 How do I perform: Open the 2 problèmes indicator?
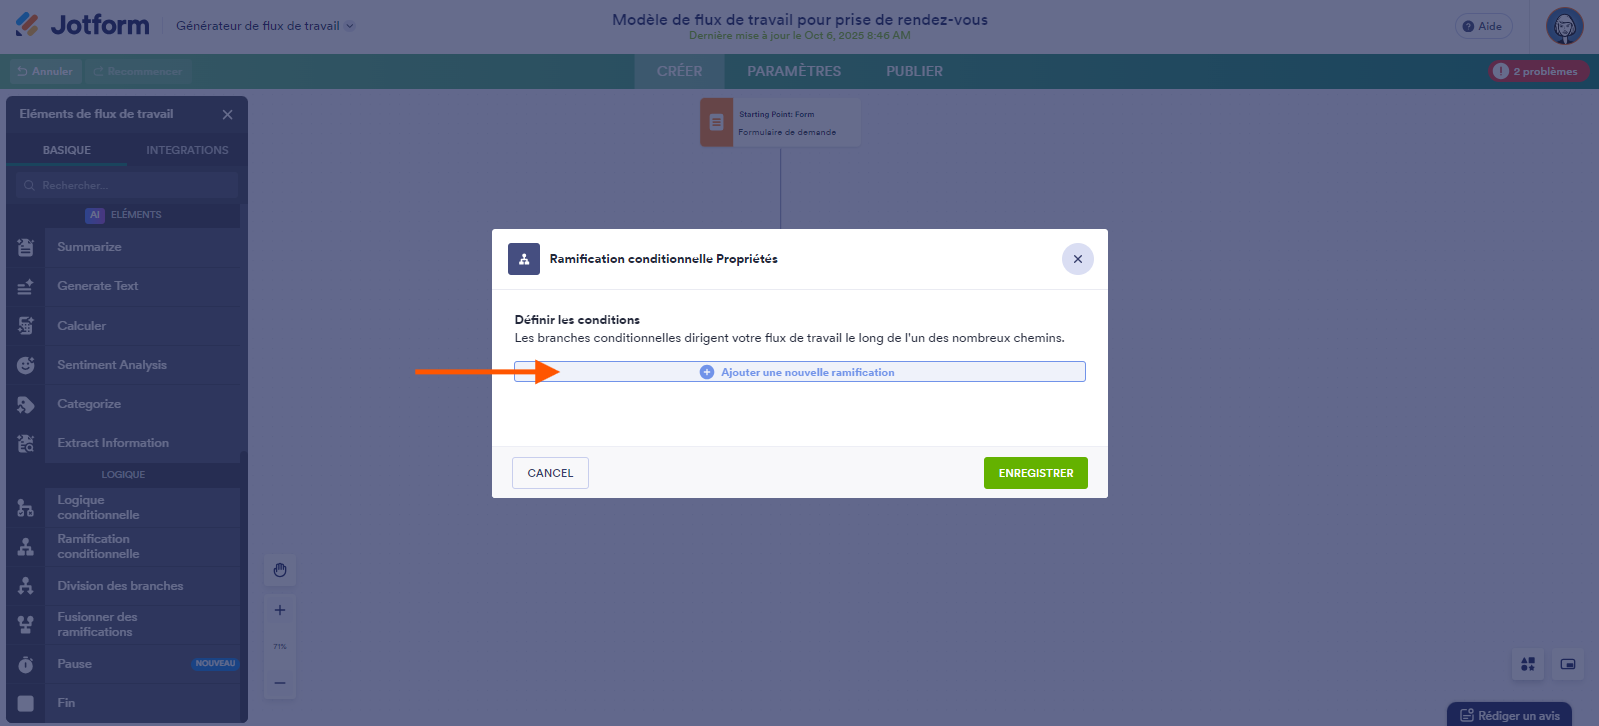click(1537, 71)
